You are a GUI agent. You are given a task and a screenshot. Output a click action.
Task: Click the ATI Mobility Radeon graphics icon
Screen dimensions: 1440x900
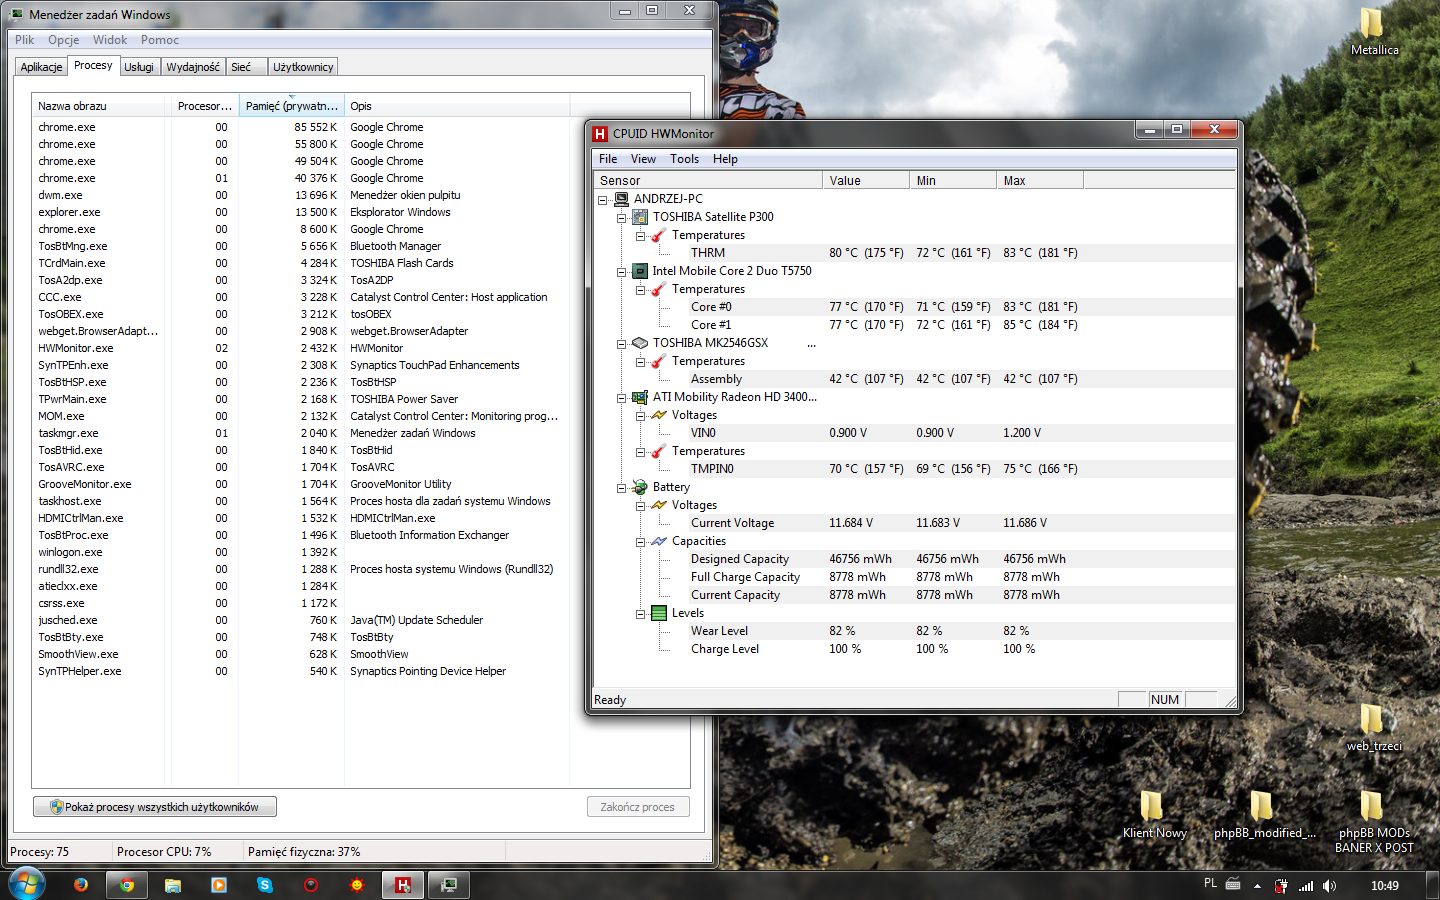pos(641,397)
